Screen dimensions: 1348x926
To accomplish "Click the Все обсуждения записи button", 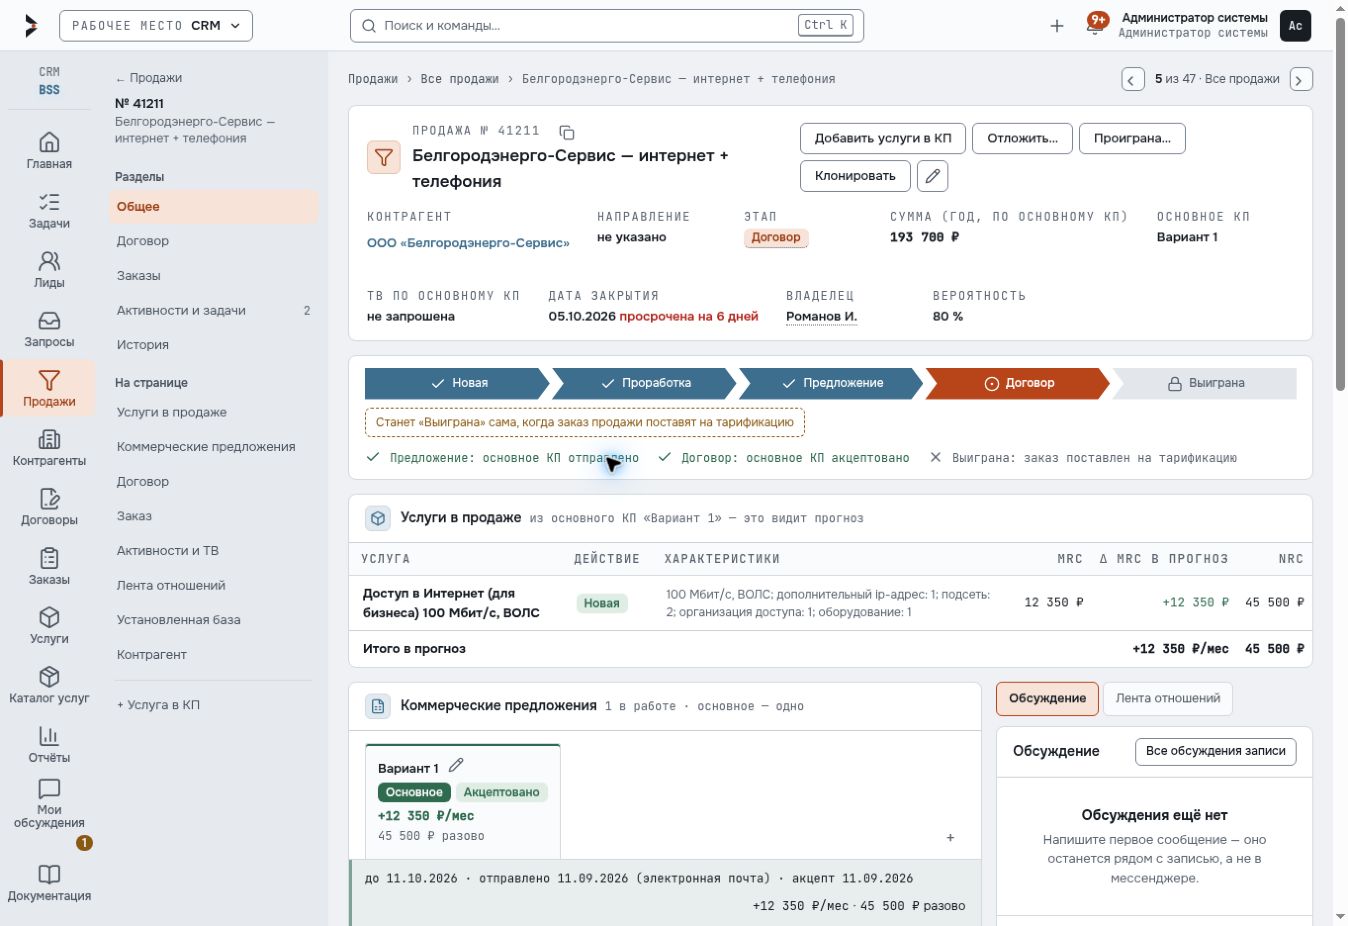I will pos(1216,751).
